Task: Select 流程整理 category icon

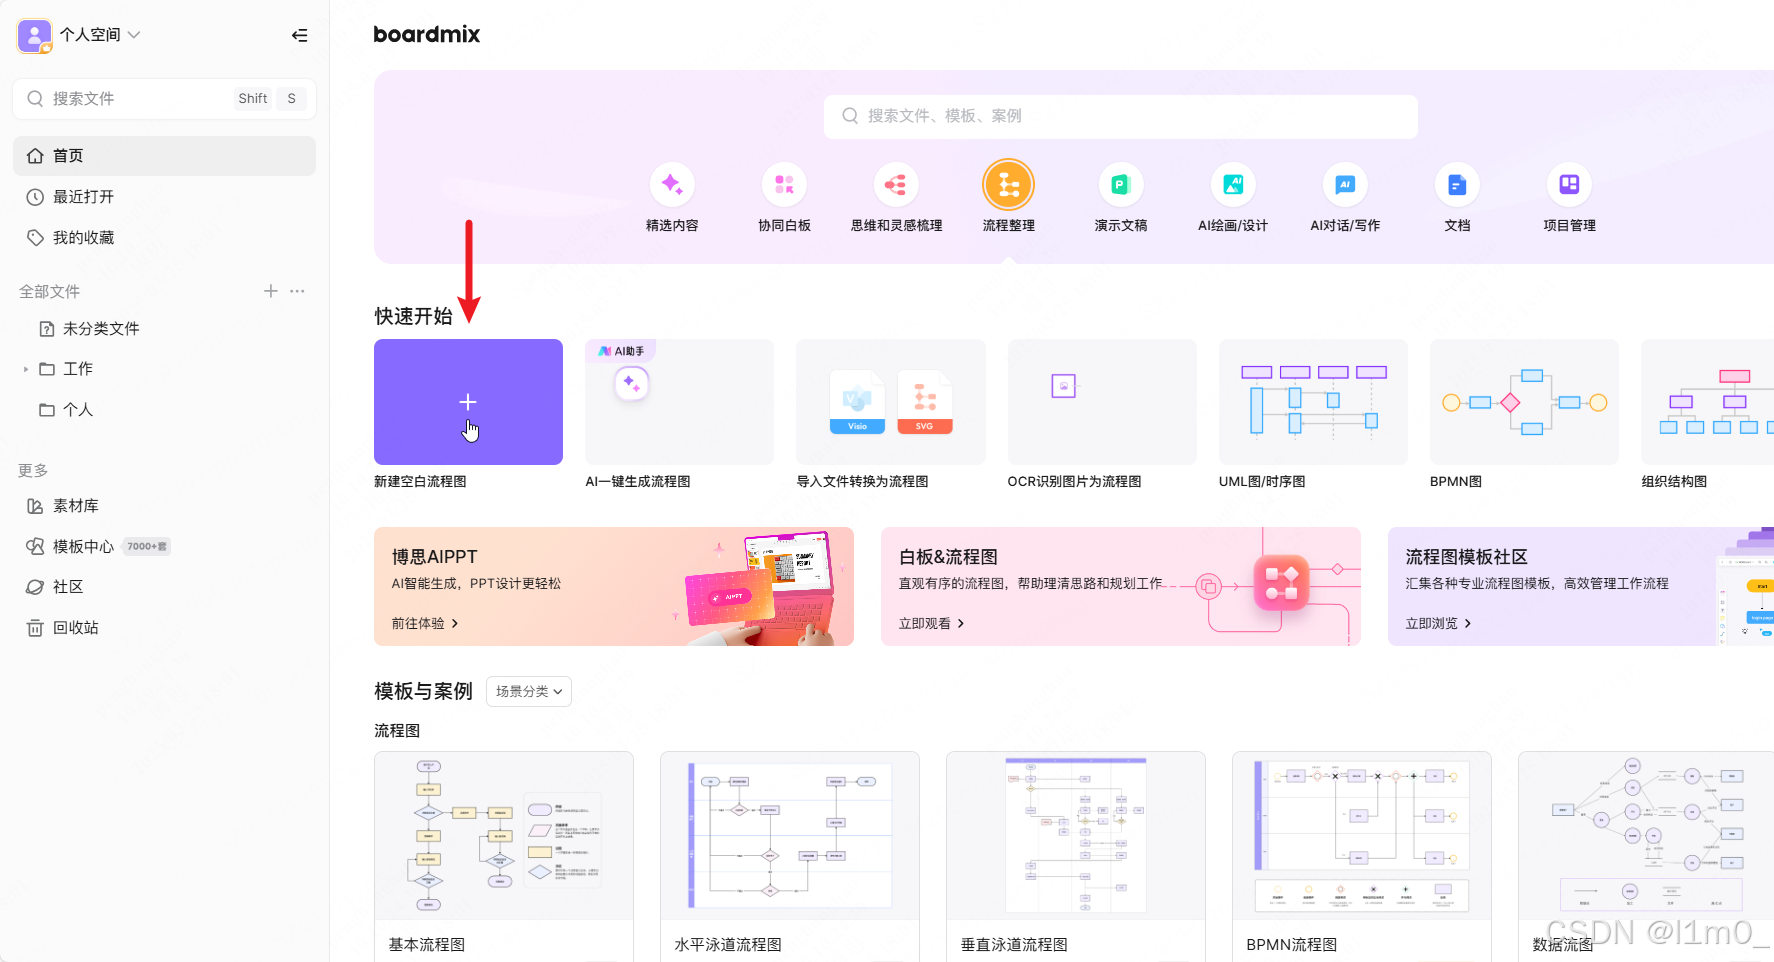Action: (x=1008, y=185)
